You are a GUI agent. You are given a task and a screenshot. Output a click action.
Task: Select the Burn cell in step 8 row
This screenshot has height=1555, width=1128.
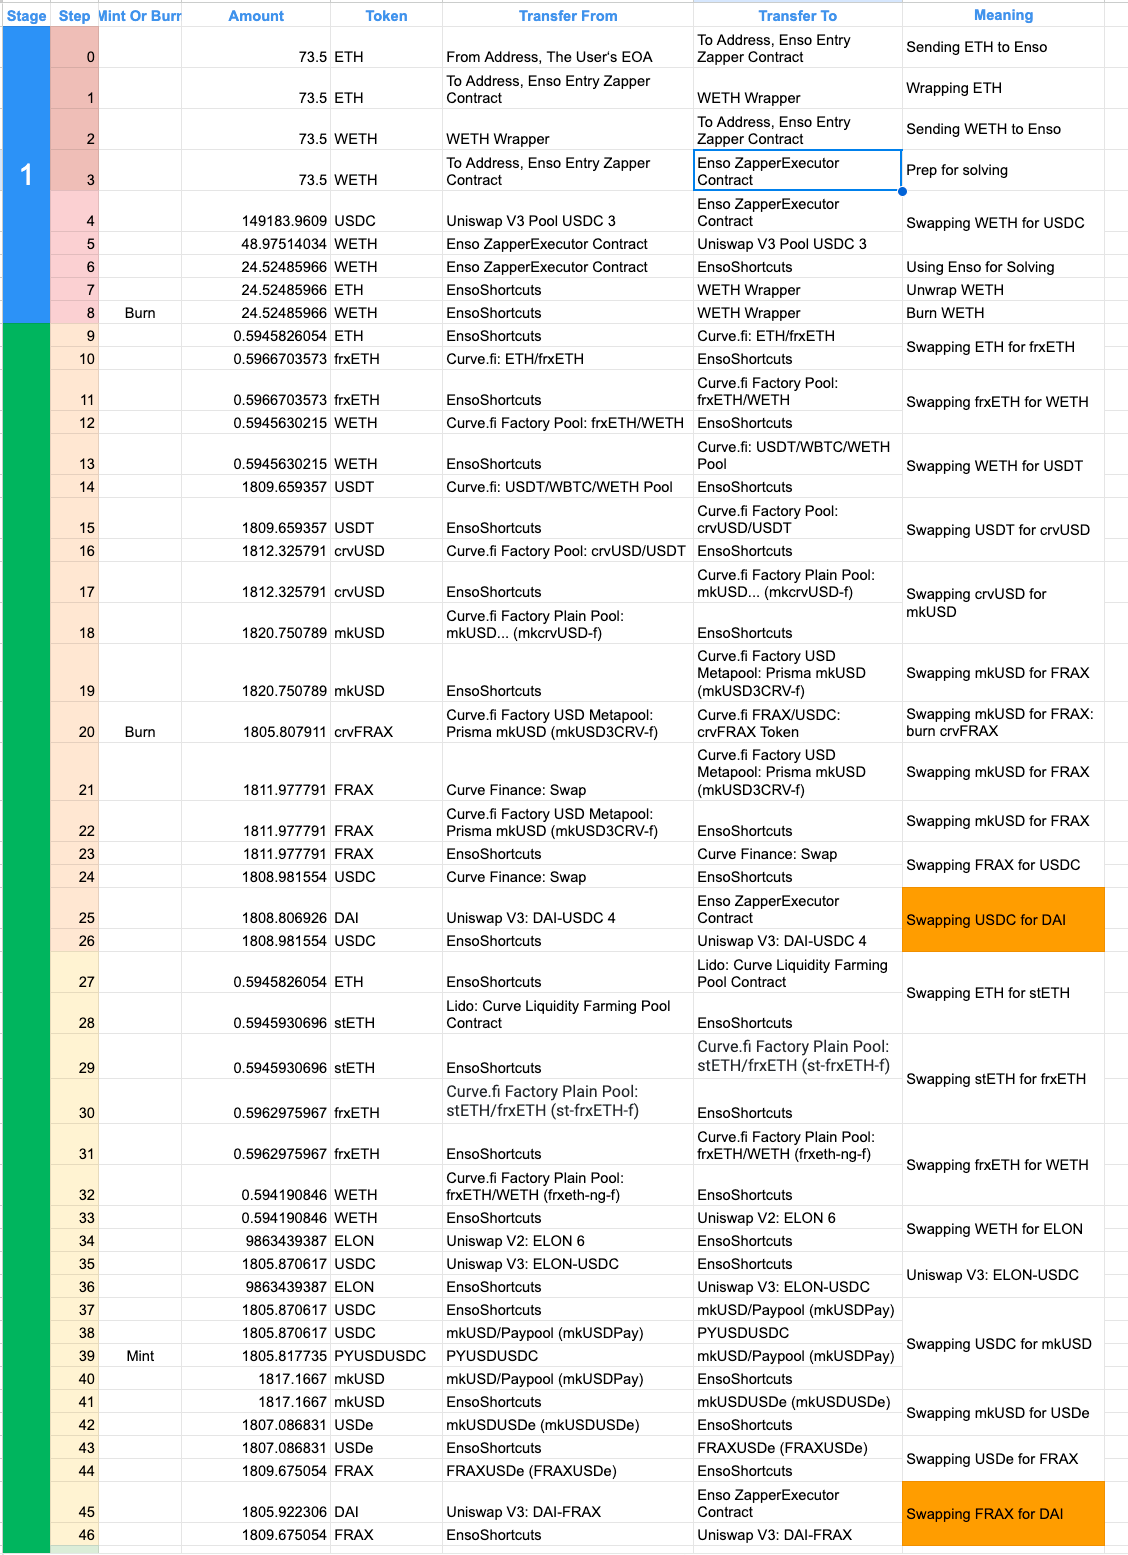pyautogui.click(x=140, y=313)
